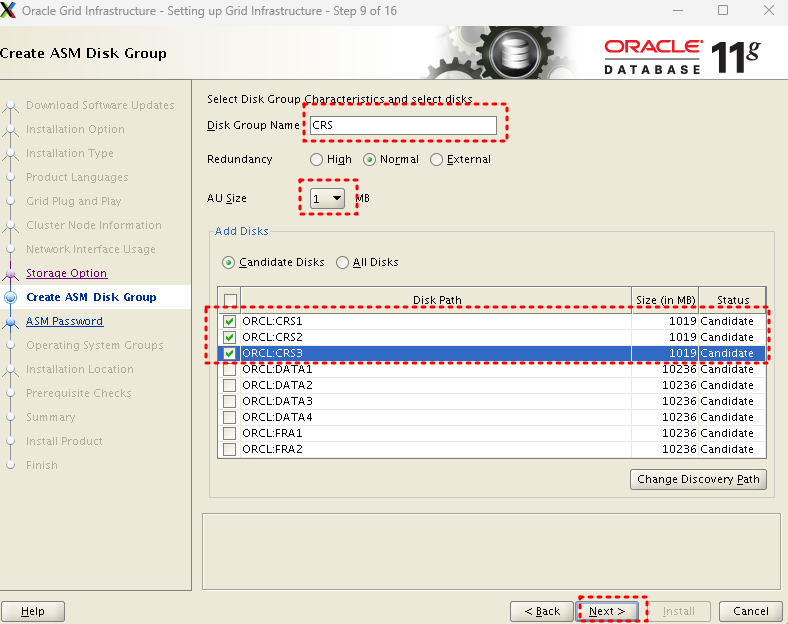
Task: Cancel the installation wizard
Action: [x=750, y=611]
